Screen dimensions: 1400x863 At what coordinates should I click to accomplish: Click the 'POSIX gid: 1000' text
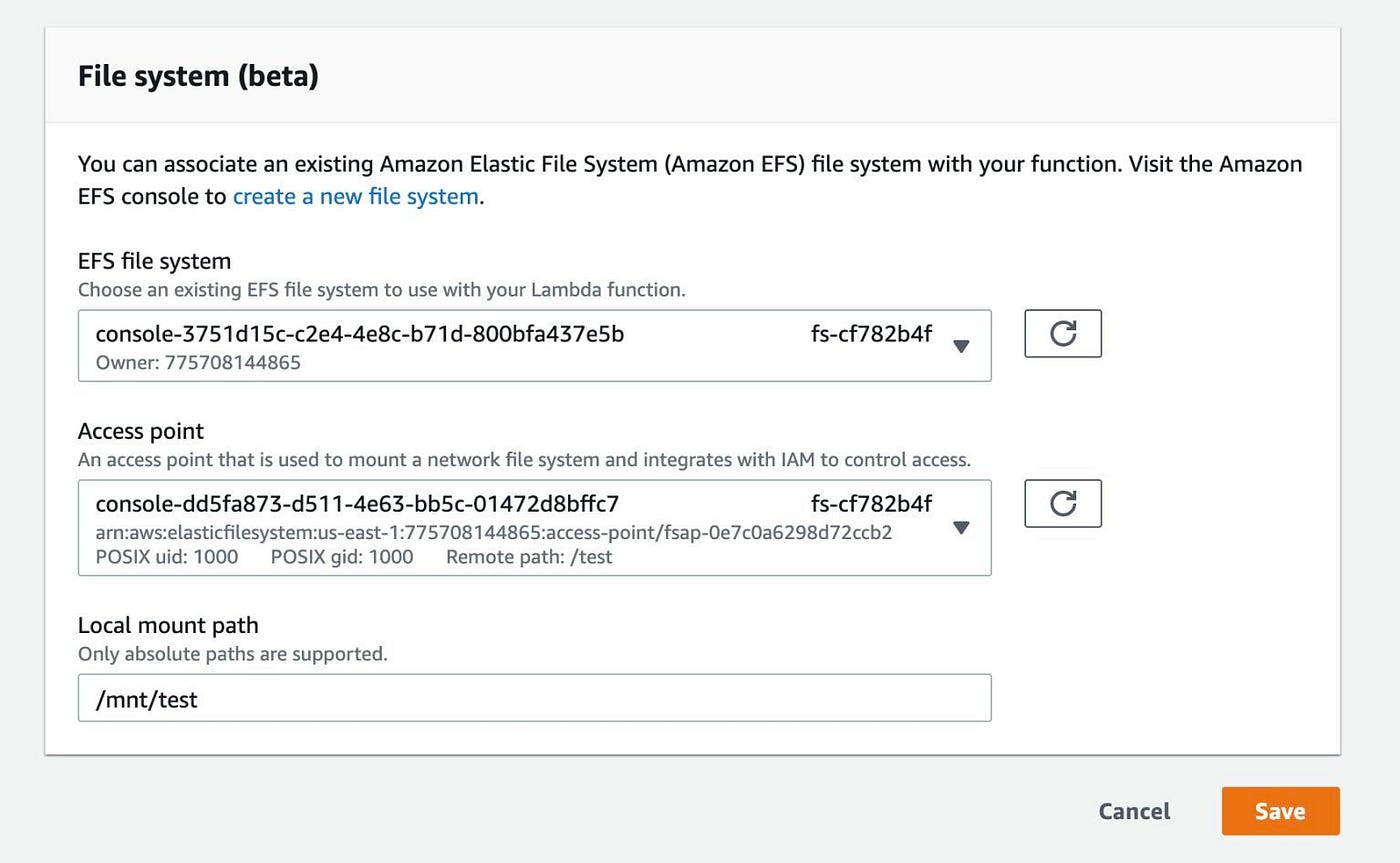tap(342, 557)
